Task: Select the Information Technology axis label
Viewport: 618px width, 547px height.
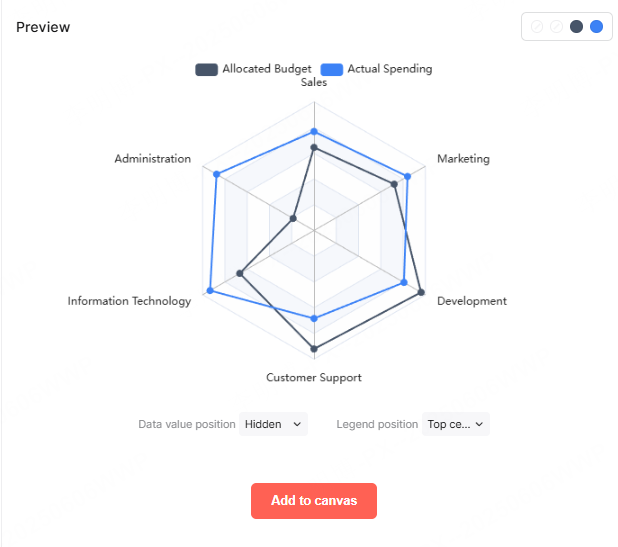Action: [x=129, y=301]
